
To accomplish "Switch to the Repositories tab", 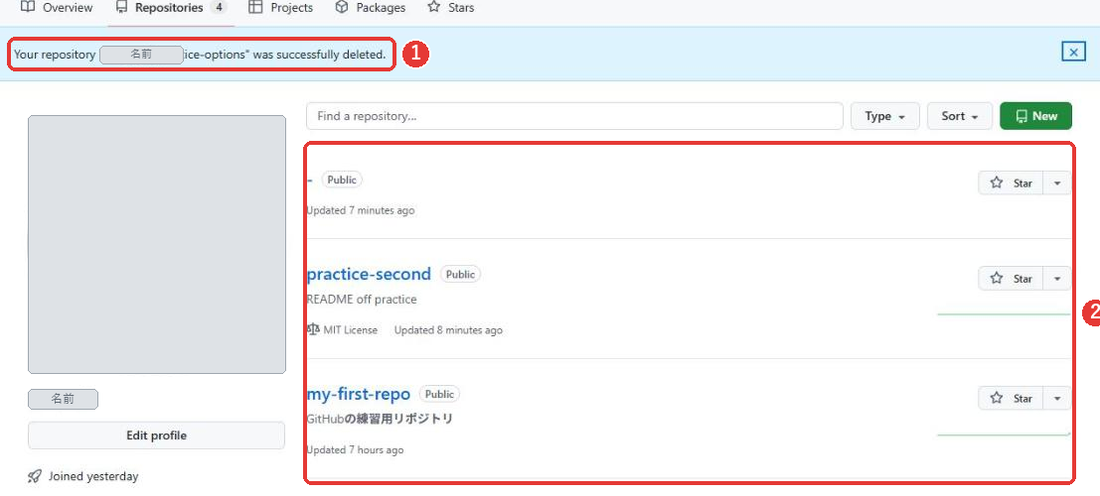I will (171, 8).
